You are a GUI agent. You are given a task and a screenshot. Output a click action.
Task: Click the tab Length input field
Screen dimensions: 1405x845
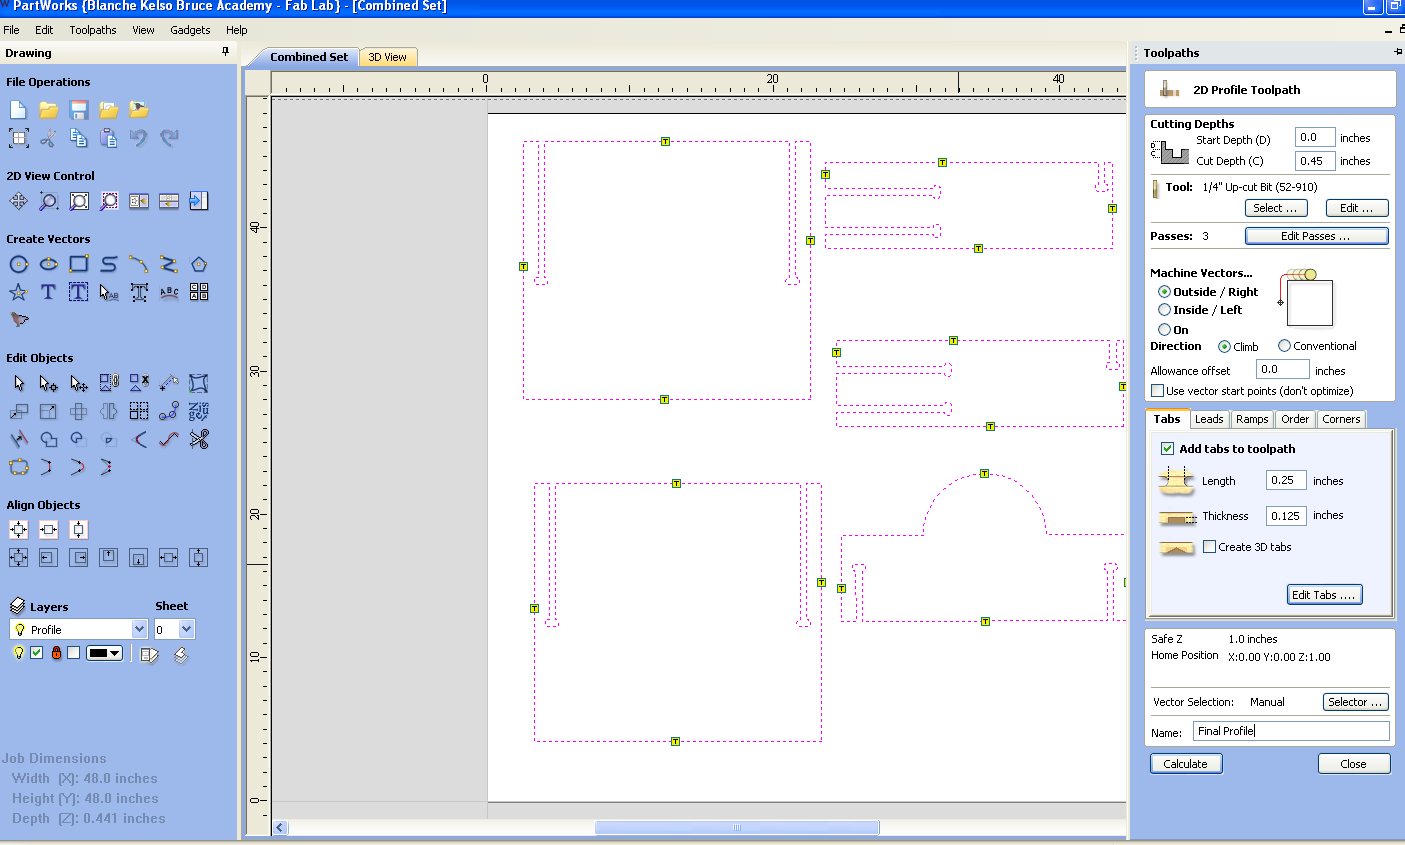point(1286,480)
